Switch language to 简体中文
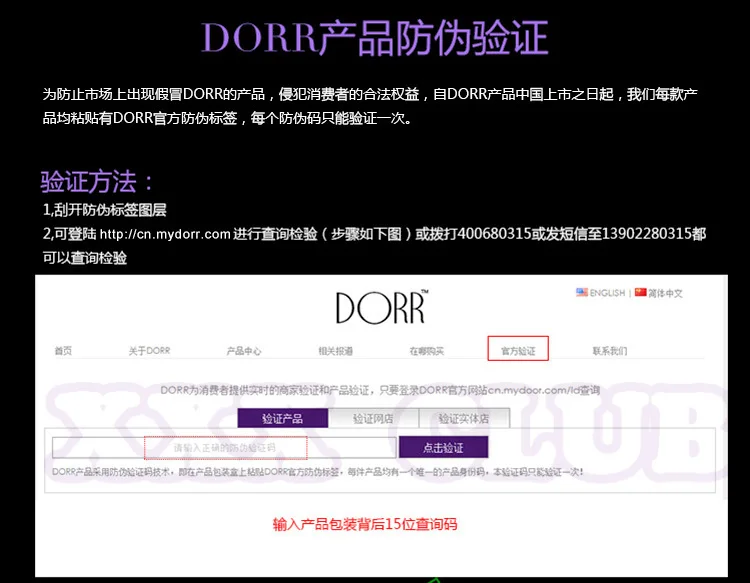 coord(665,293)
